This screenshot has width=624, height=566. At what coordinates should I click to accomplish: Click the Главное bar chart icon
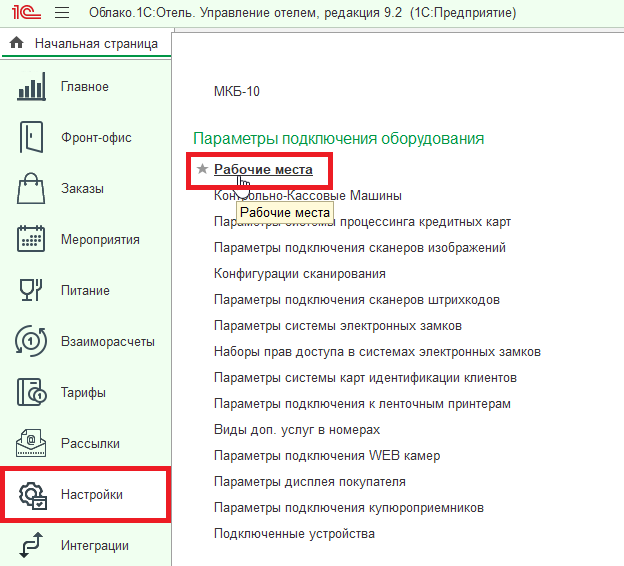coord(31,86)
